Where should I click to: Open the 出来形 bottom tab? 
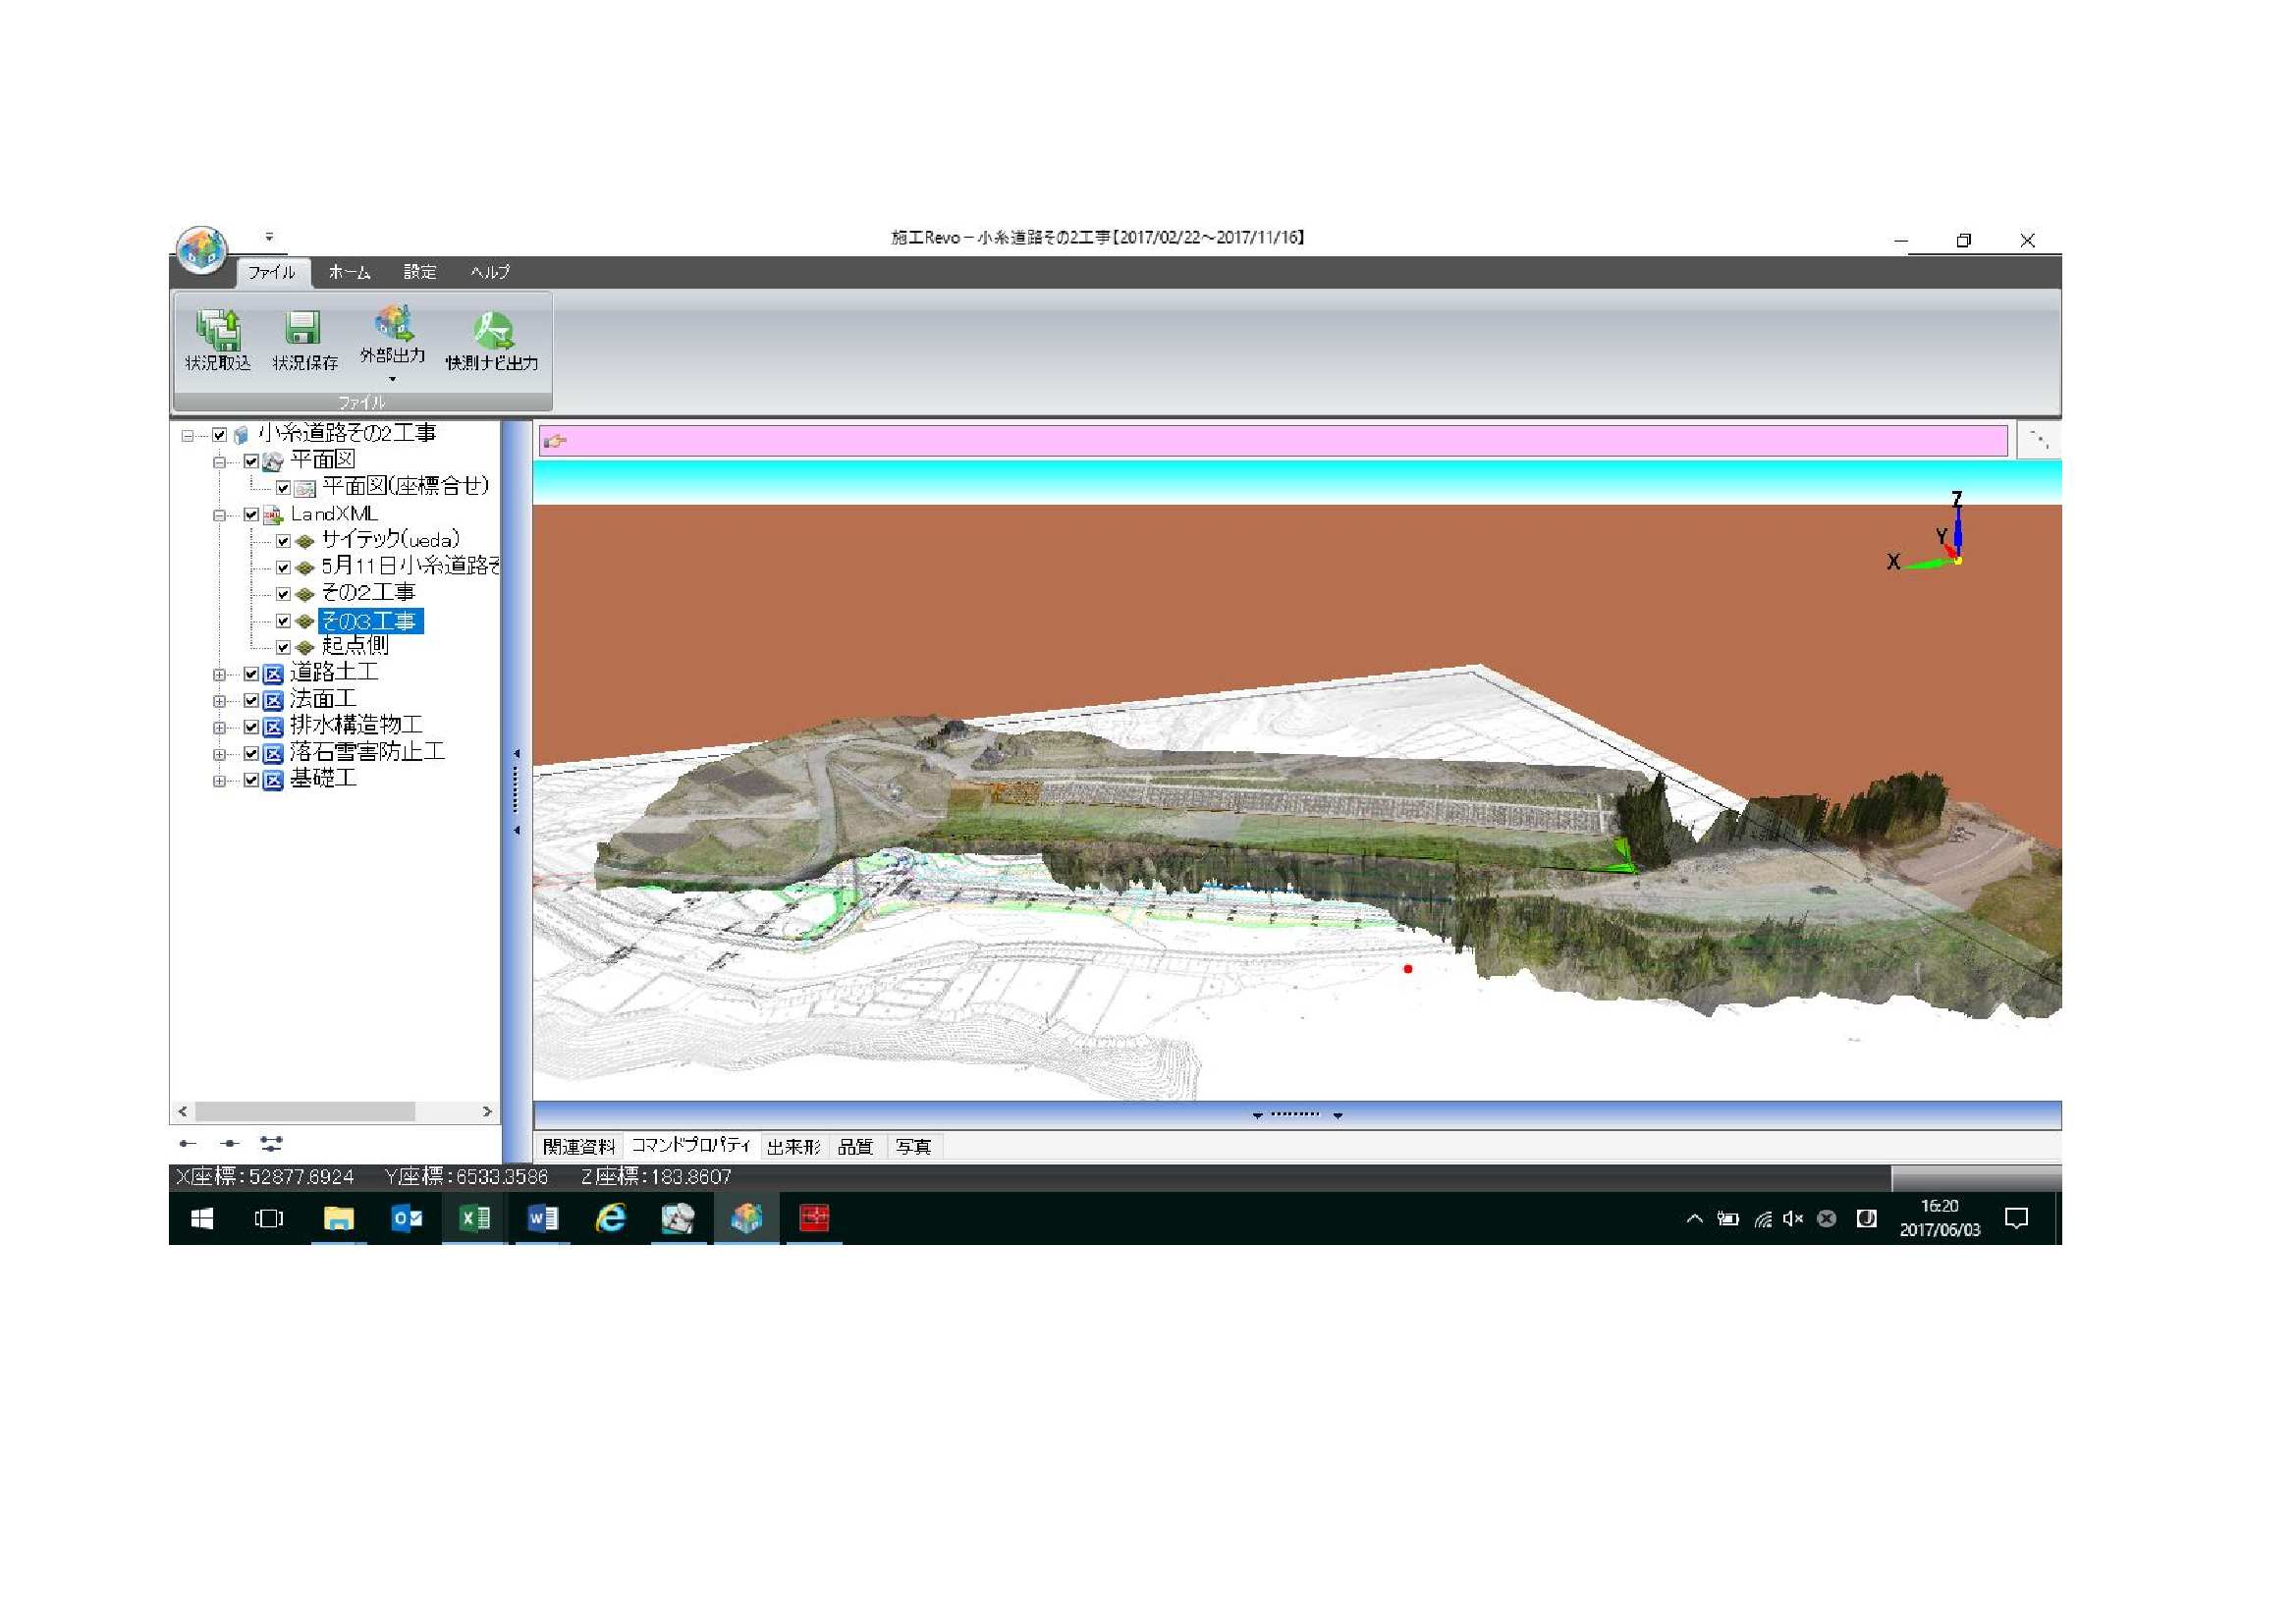(793, 1147)
